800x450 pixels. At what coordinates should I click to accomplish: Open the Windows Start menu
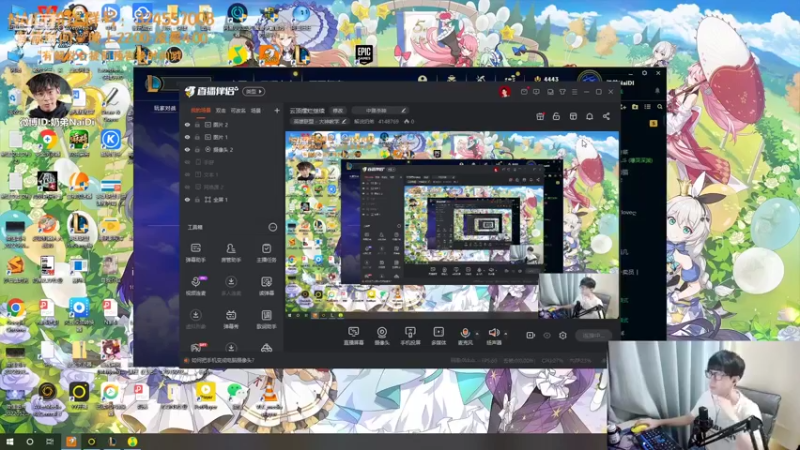(9, 442)
